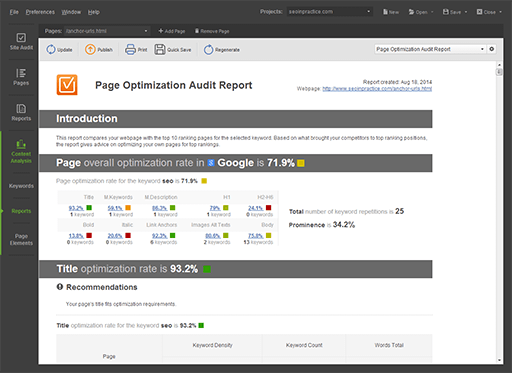Click the report's vertical scrollbar
This screenshot has height=373, width=512.
pos(499,212)
